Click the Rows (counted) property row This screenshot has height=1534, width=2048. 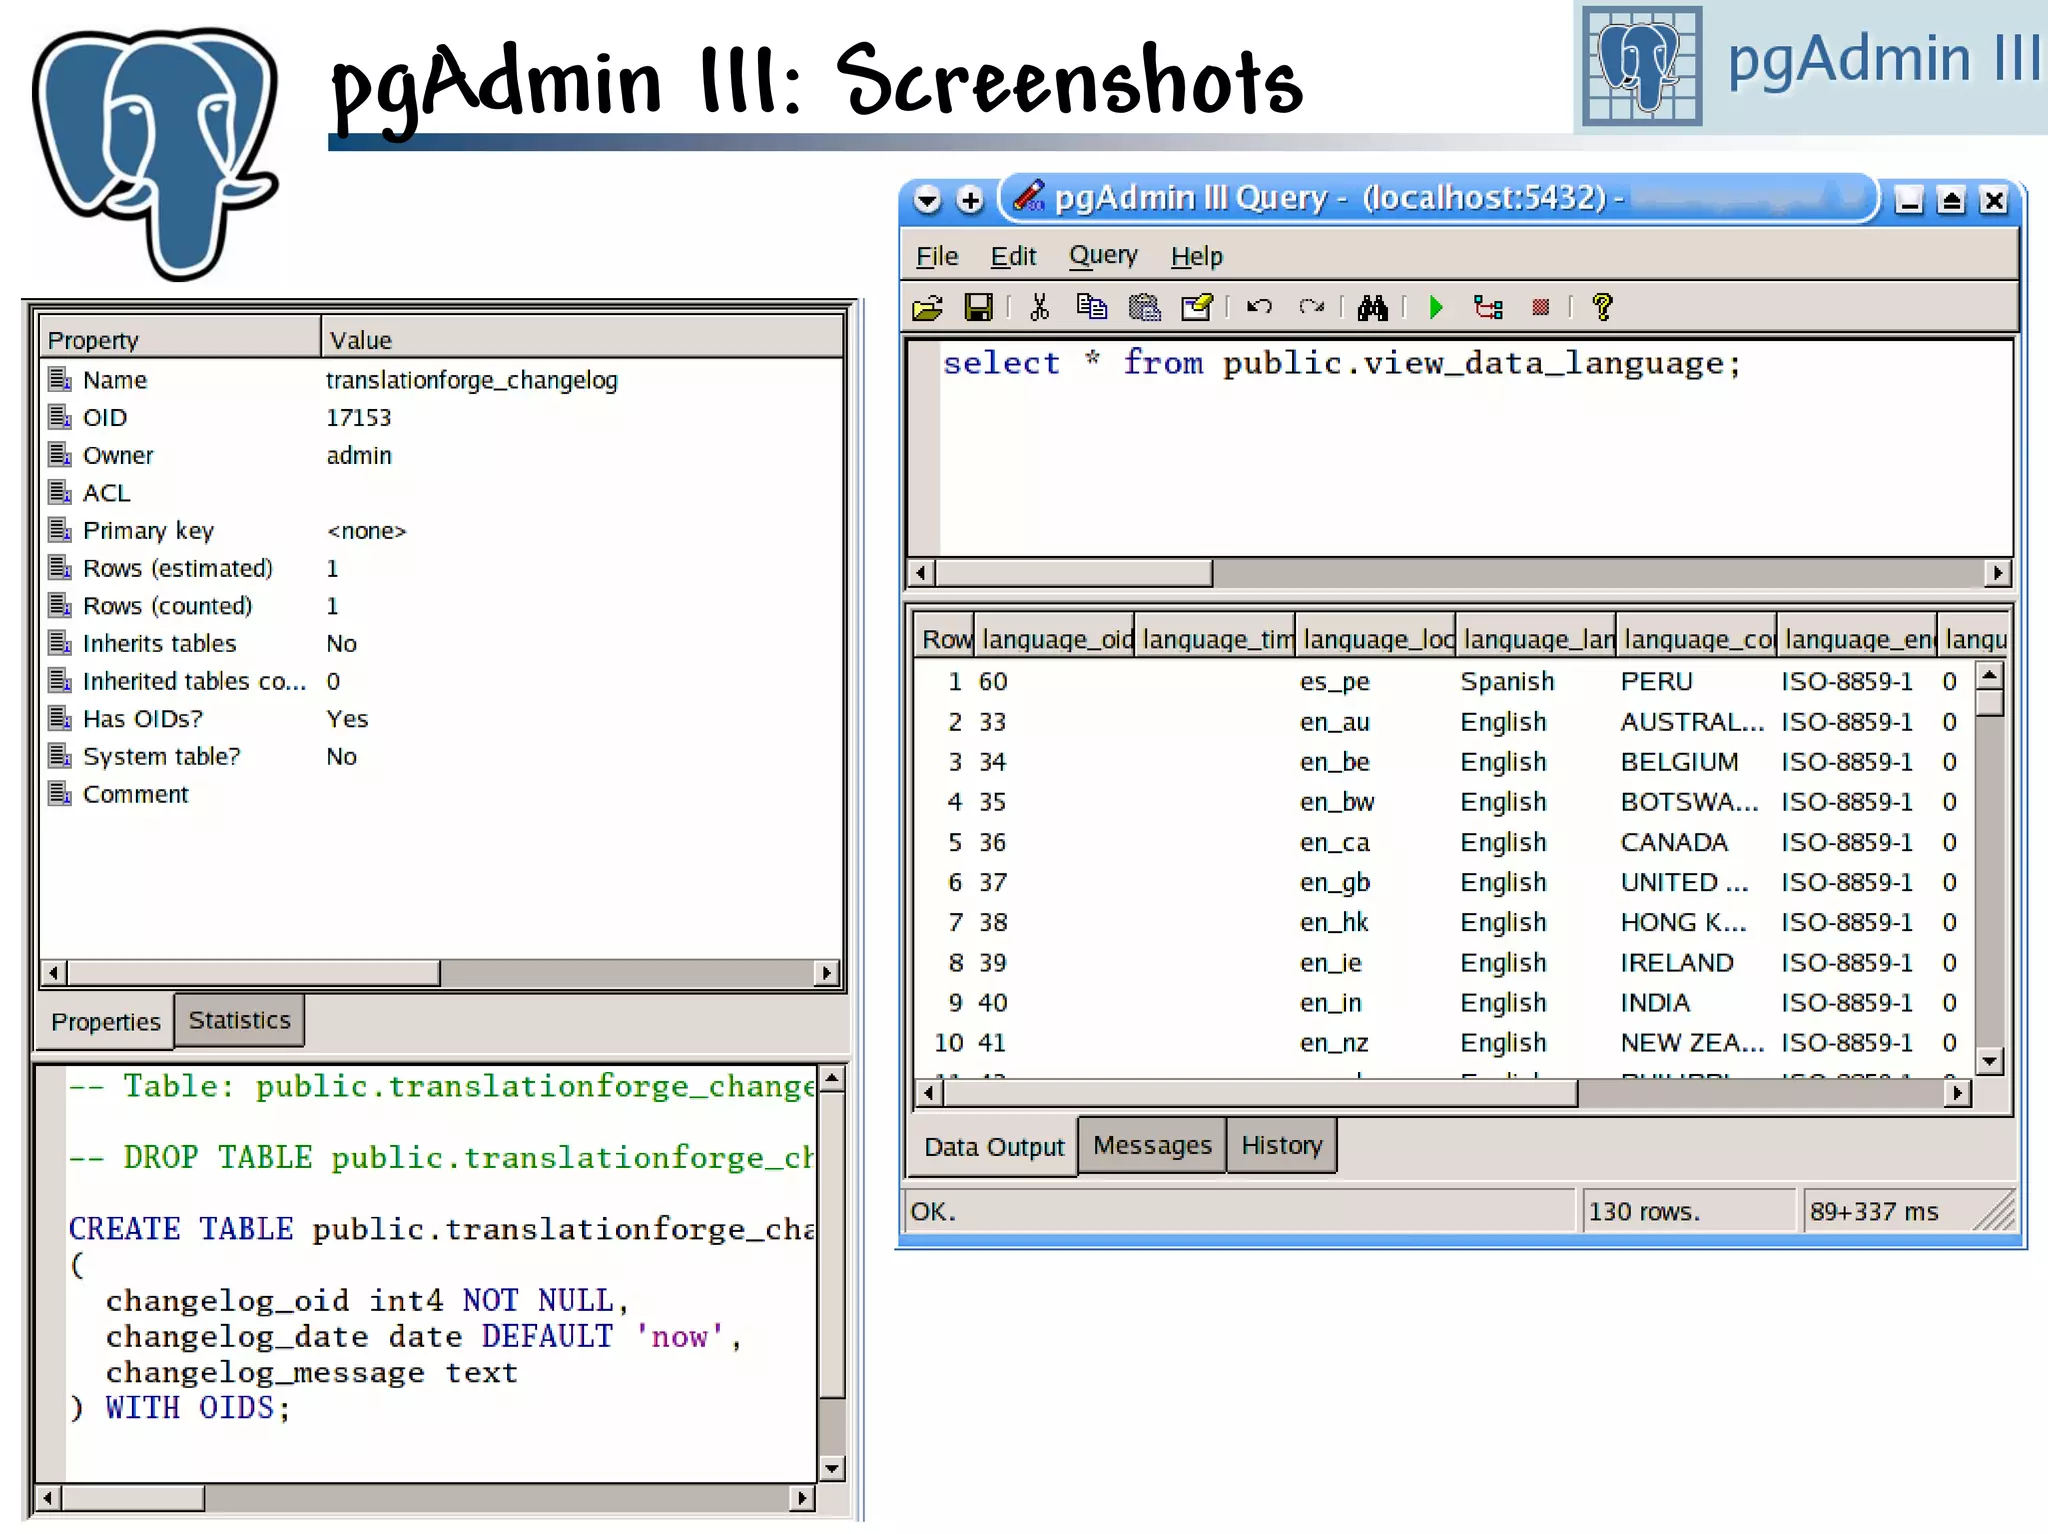(440, 606)
